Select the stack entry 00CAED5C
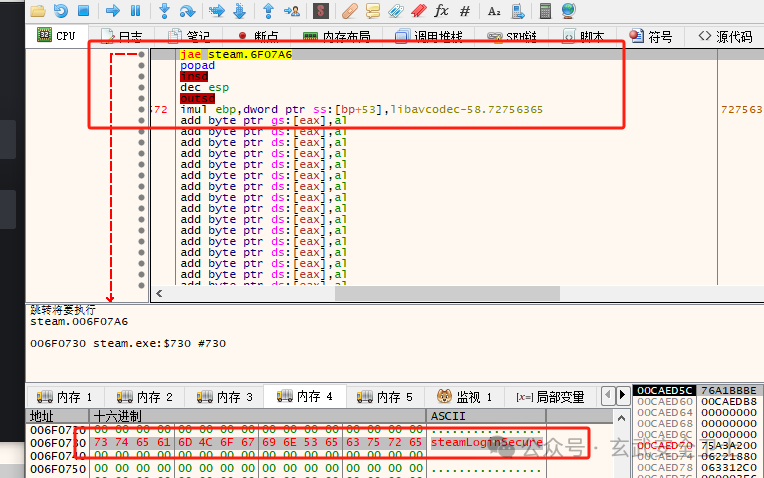Viewport: 764px width, 478px height. (x=665, y=390)
